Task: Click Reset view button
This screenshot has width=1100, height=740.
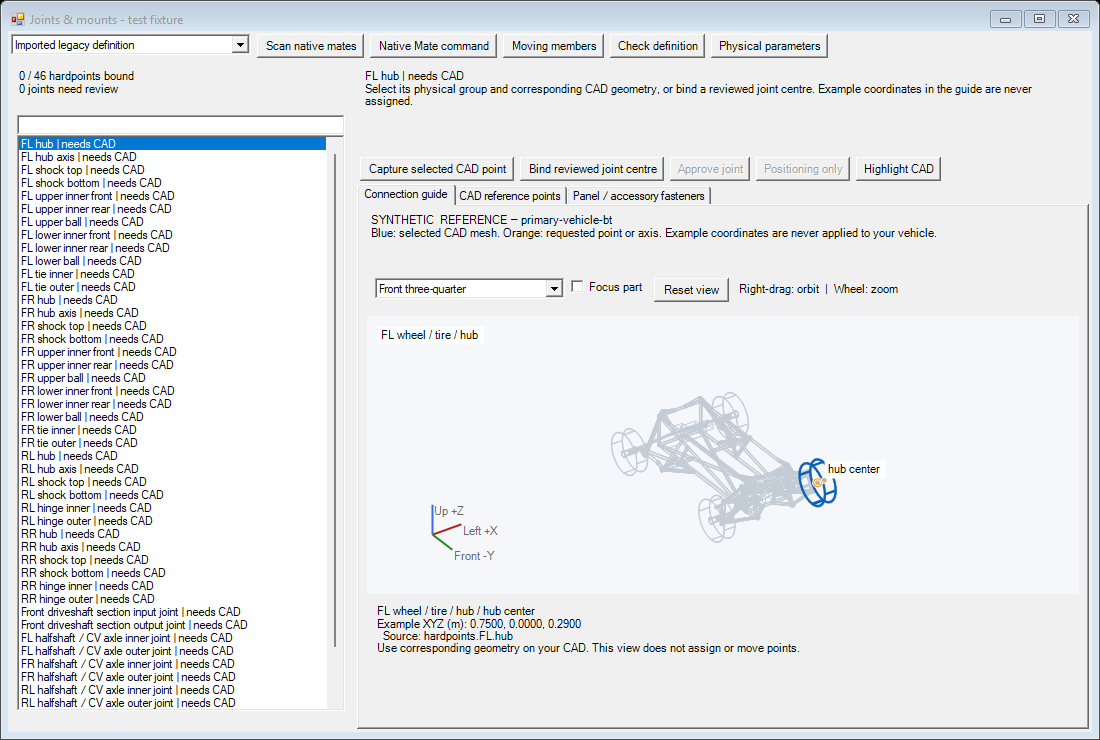Action: click(691, 290)
